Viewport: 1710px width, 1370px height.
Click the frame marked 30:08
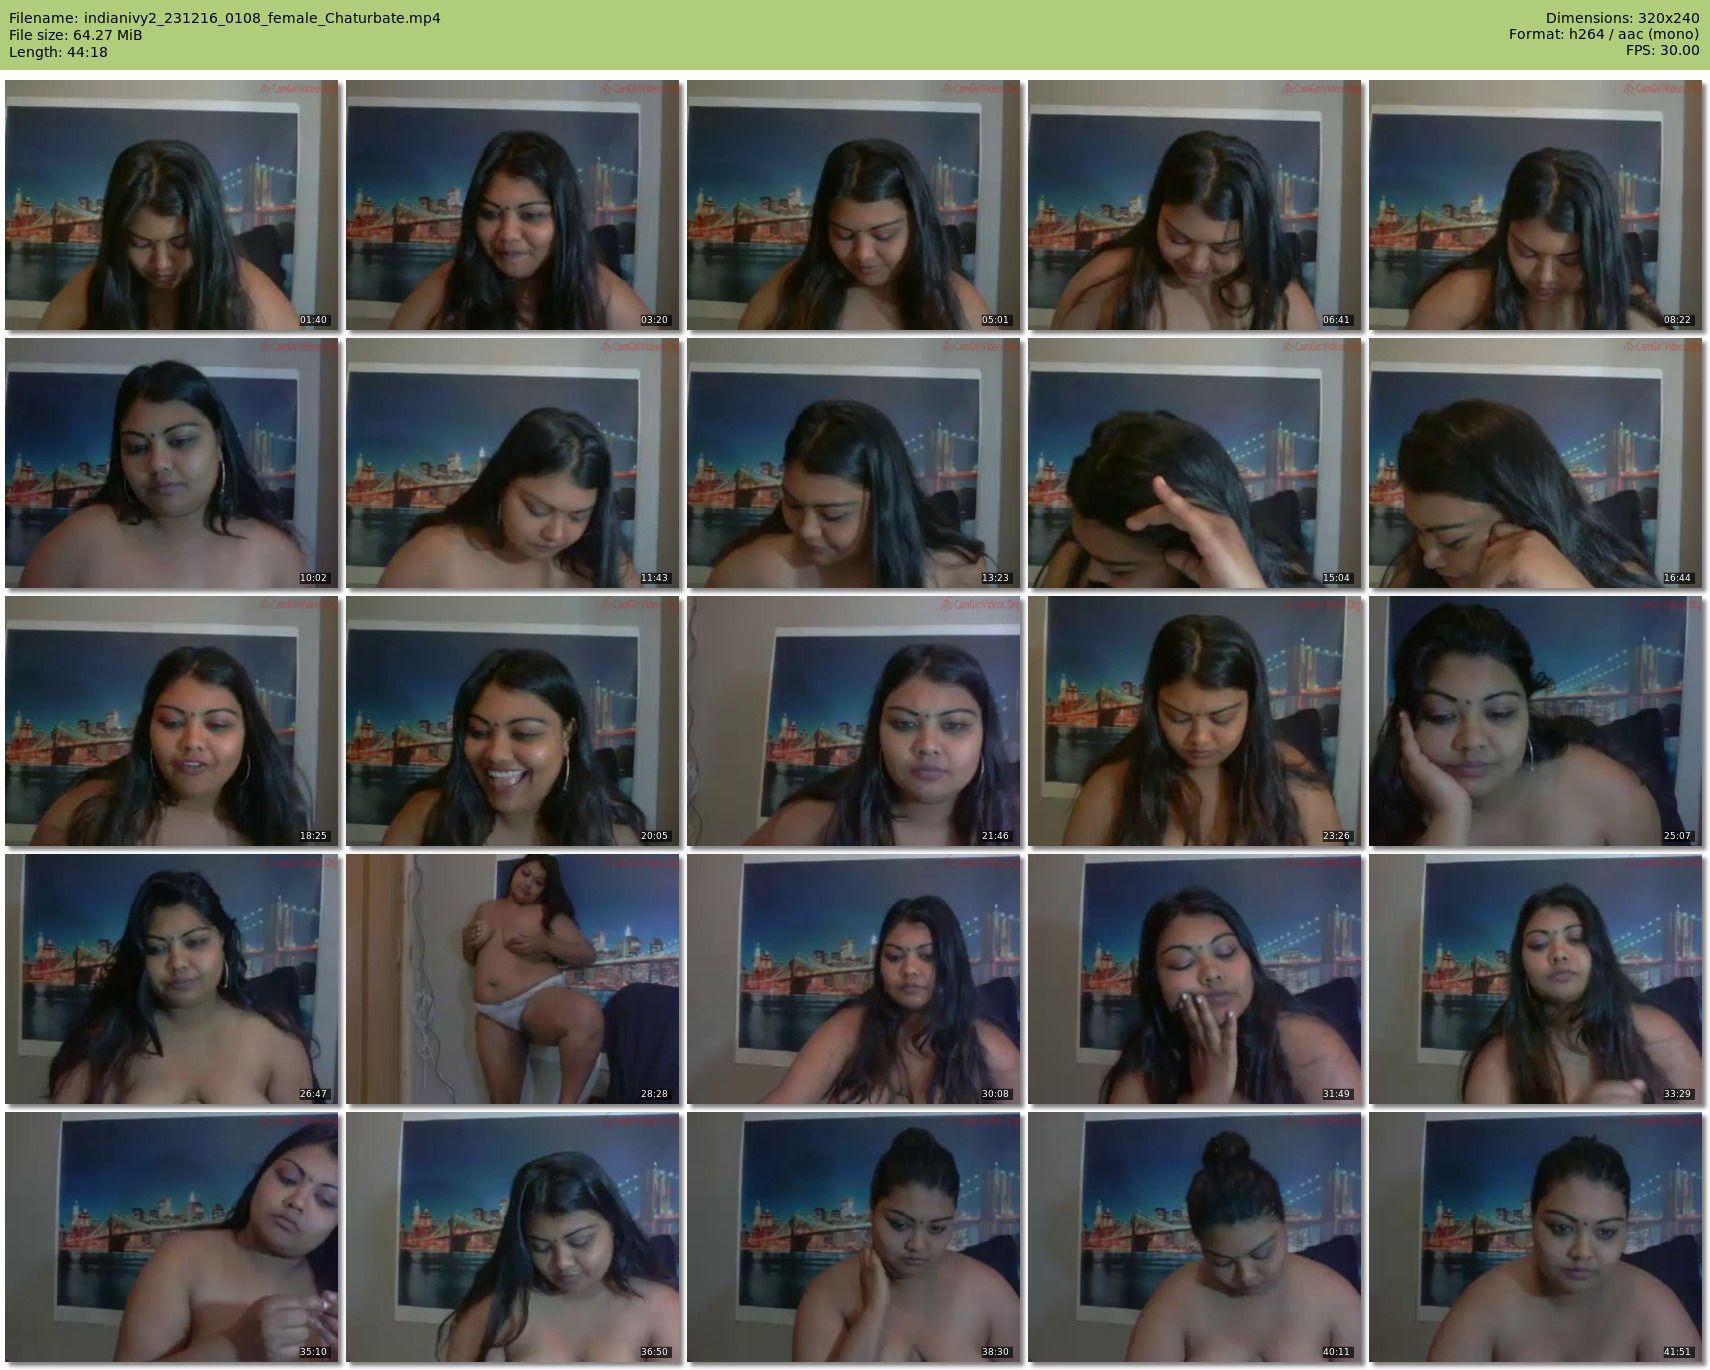click(x=853, y=979)
